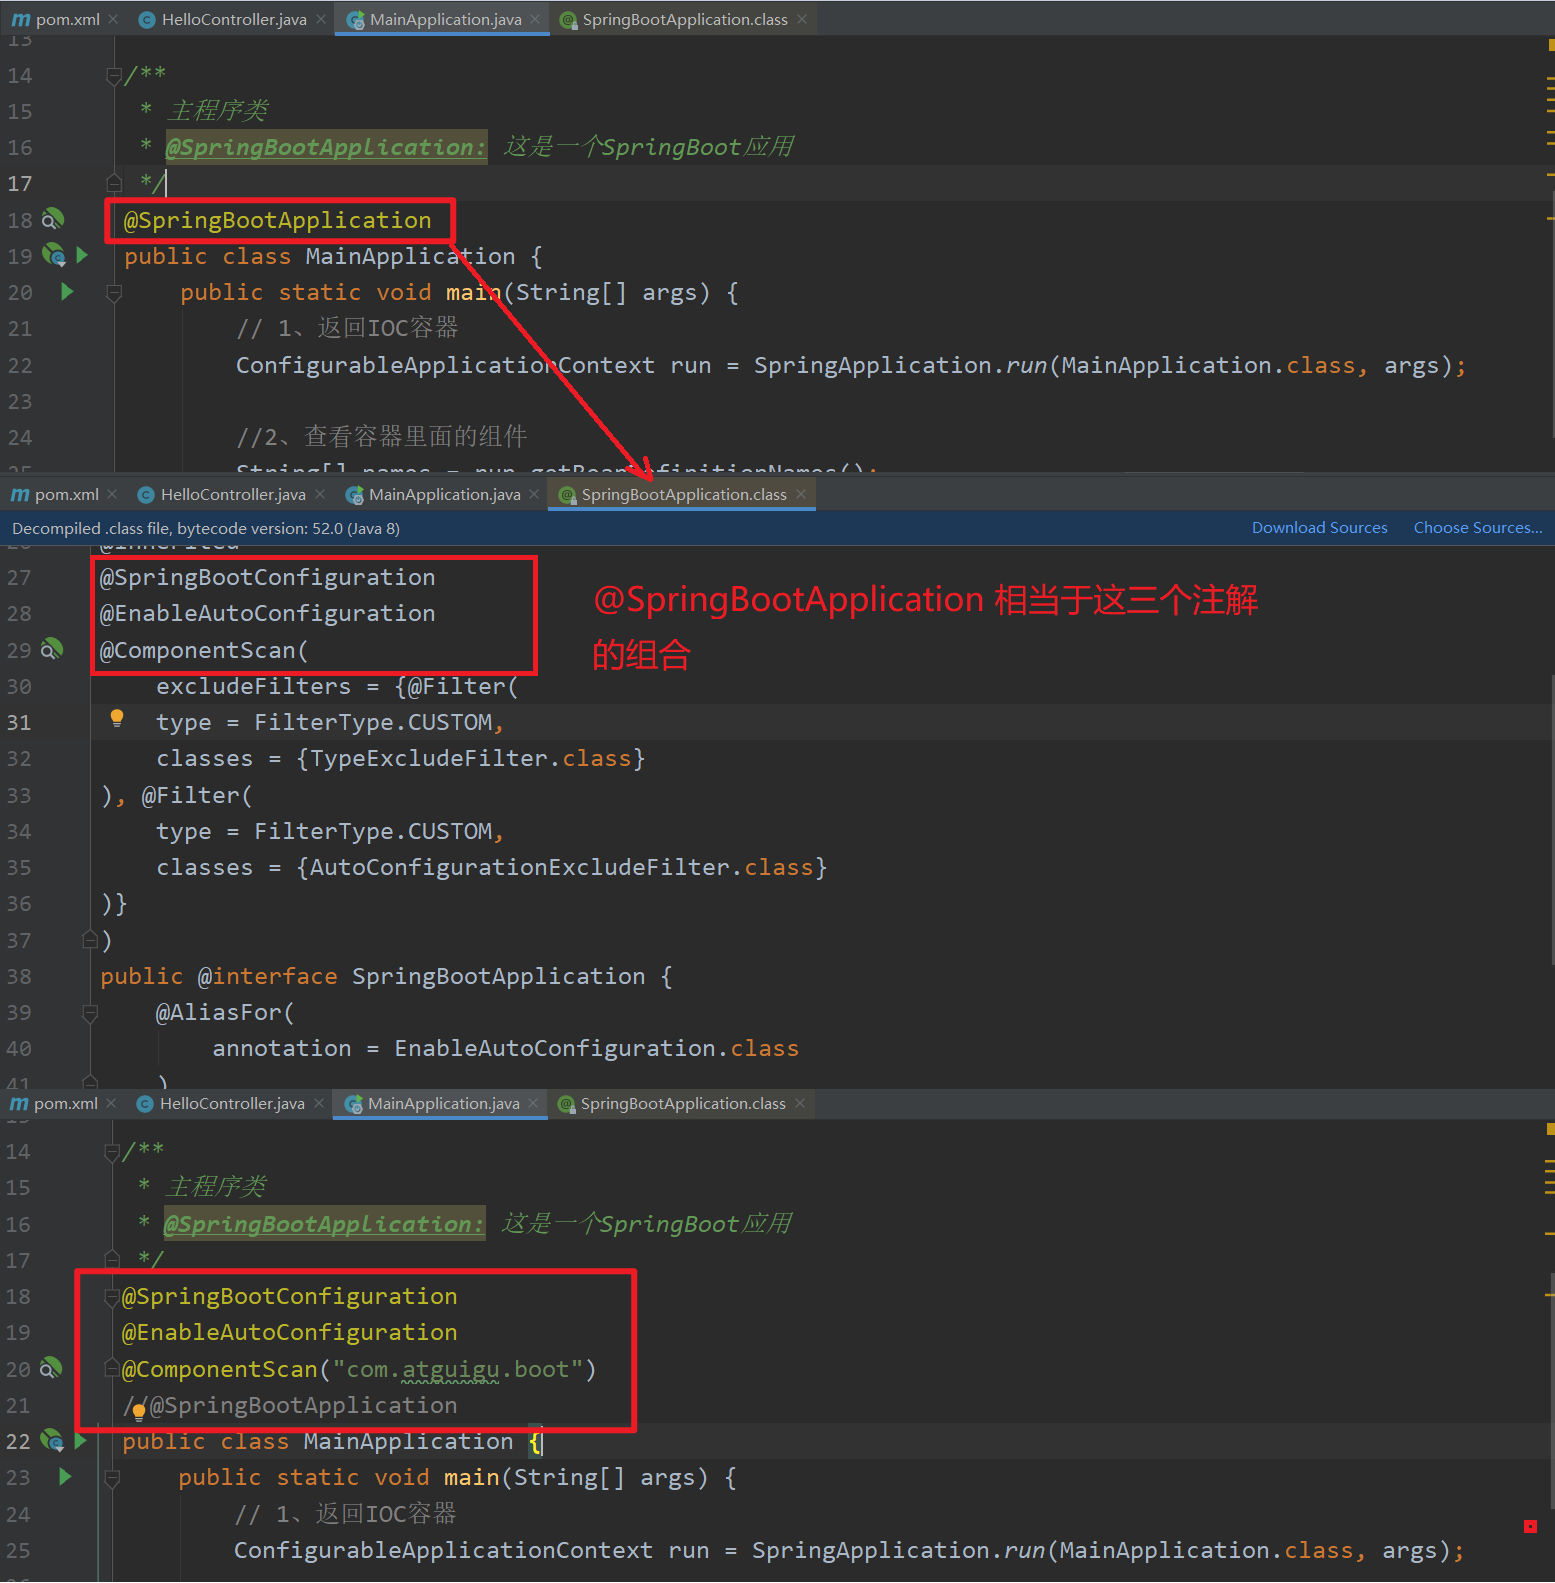This screenshot has height=1583, width=1555.
Task: Click boxed @SpringBootApplication annotation on top pane line 18
Action: click(277, 220)
